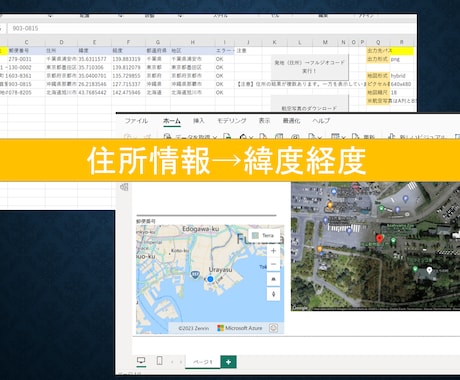Image resolution: width=460 pixels, height=380 pixels.
Task: Switch to desktop layout view
Action: [141, 361]
